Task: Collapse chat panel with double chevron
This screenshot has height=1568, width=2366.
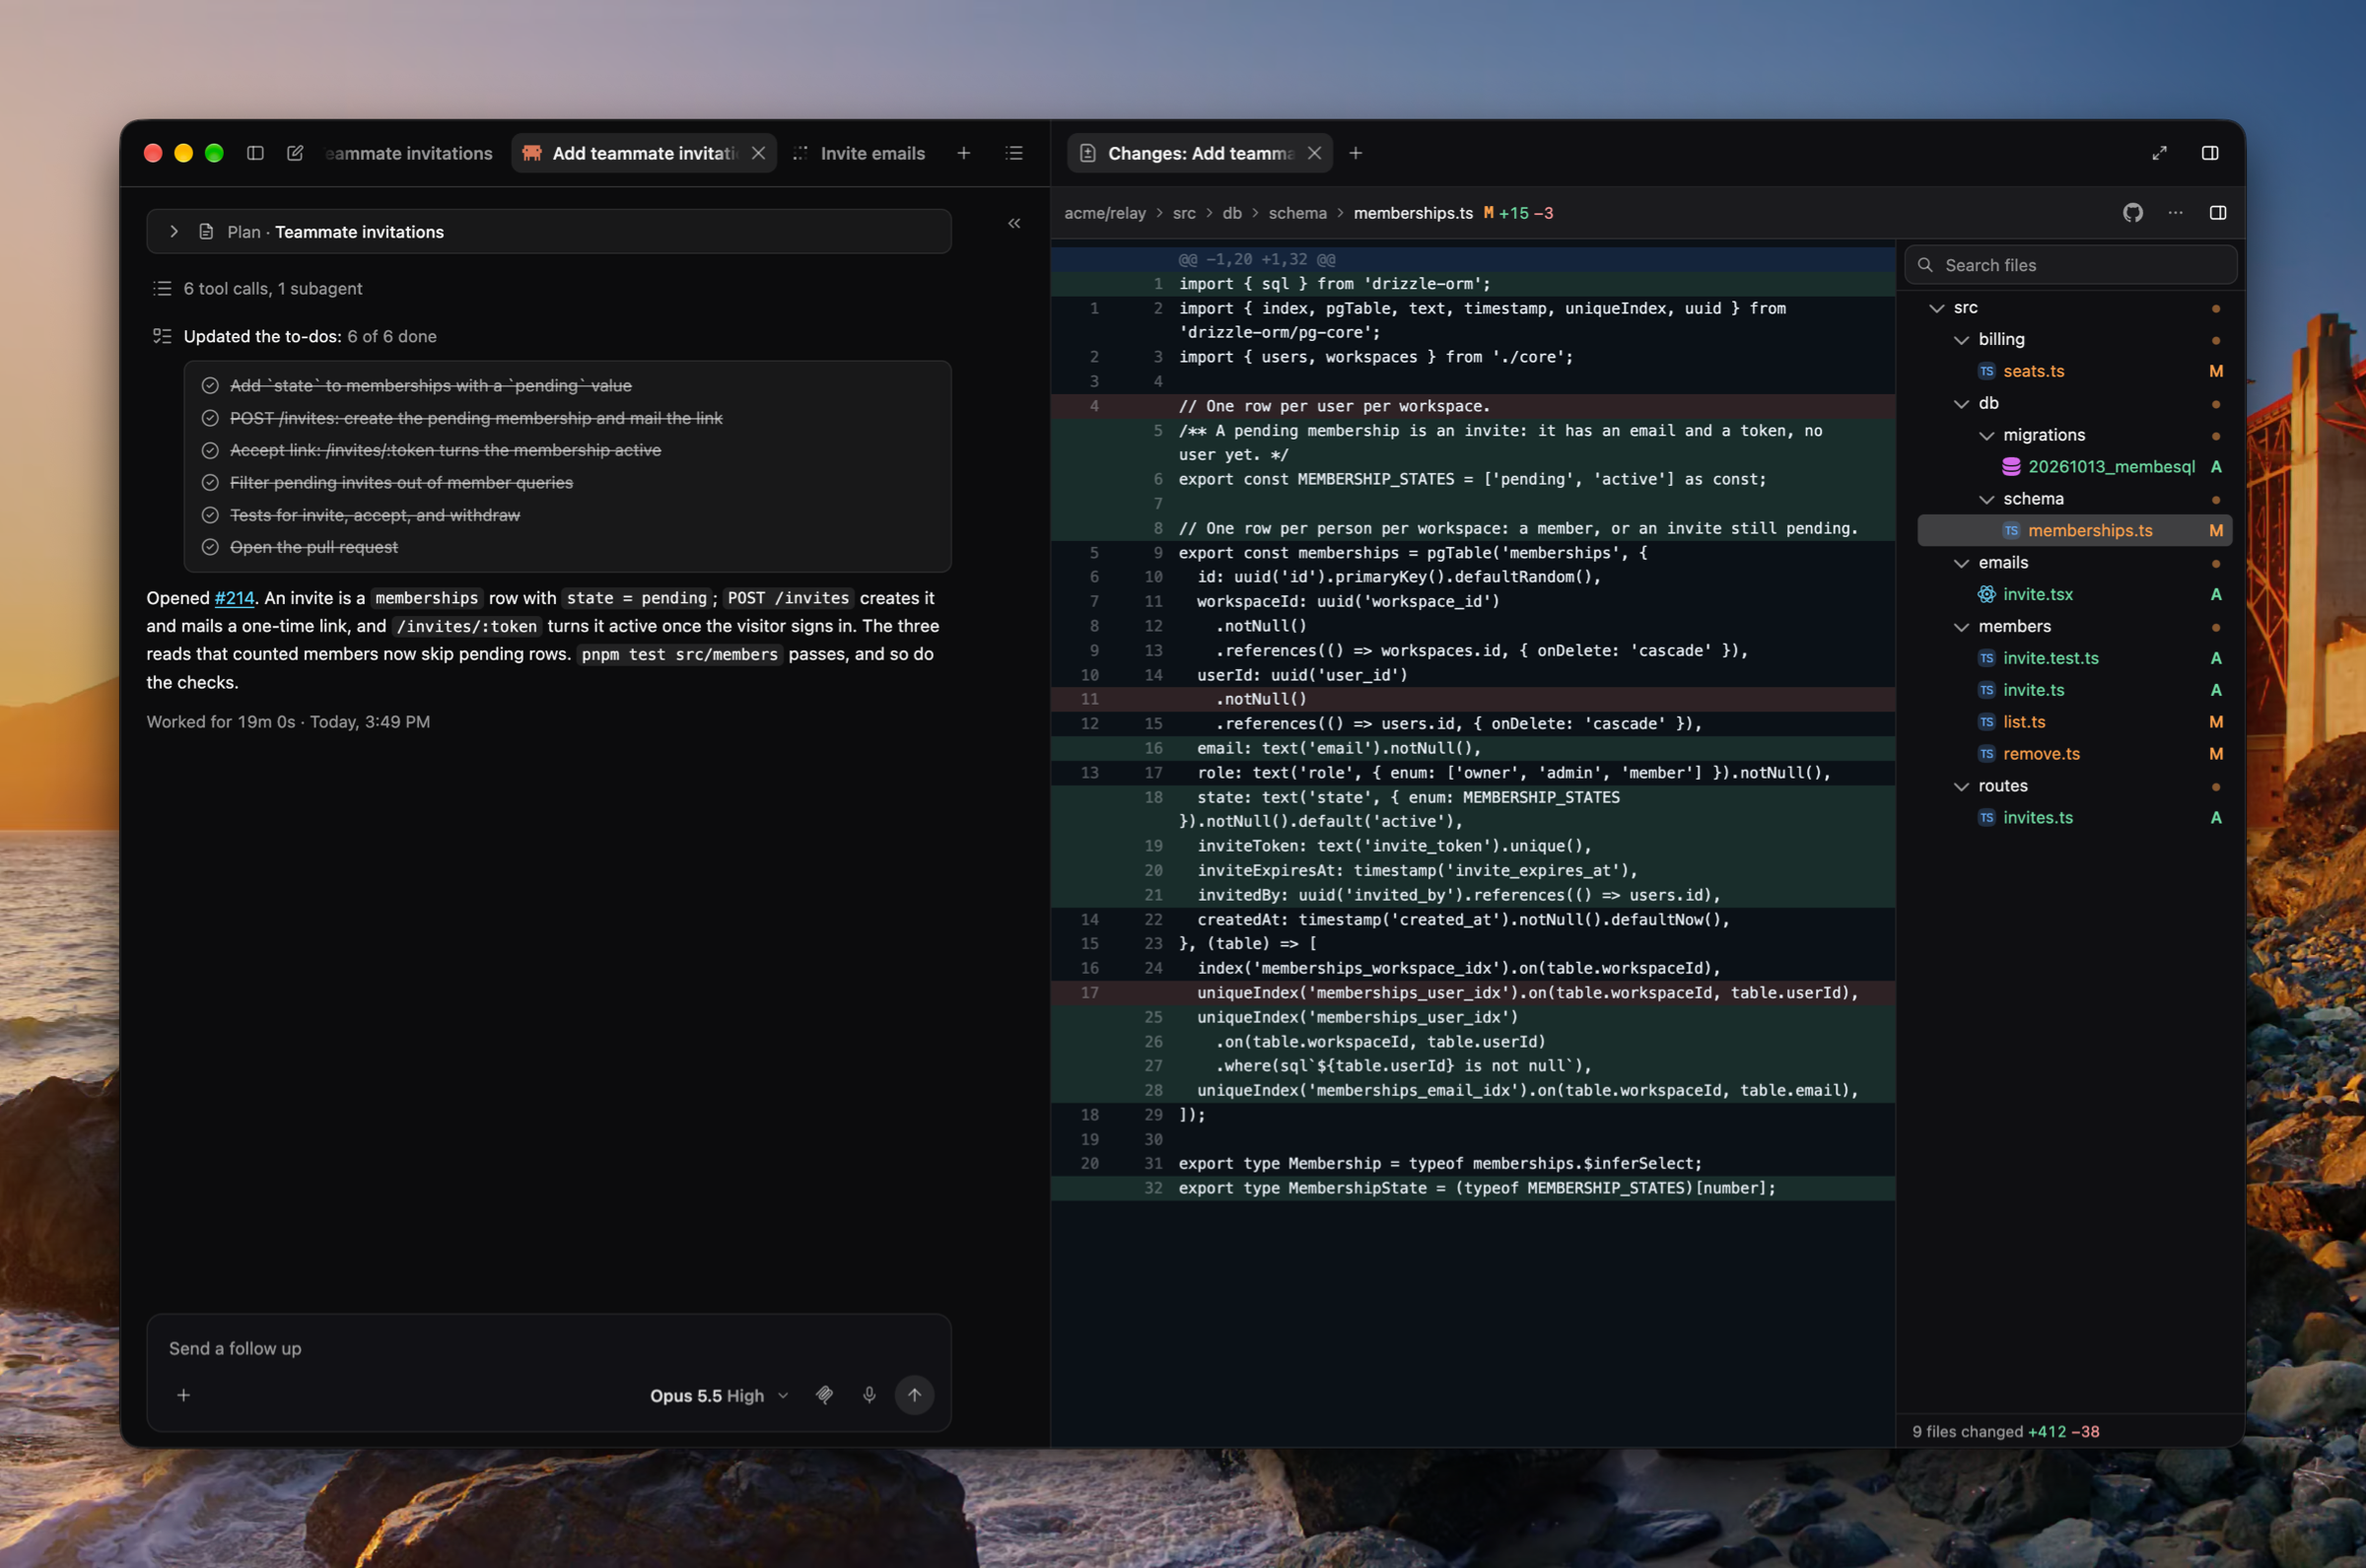Action: 1014,223
